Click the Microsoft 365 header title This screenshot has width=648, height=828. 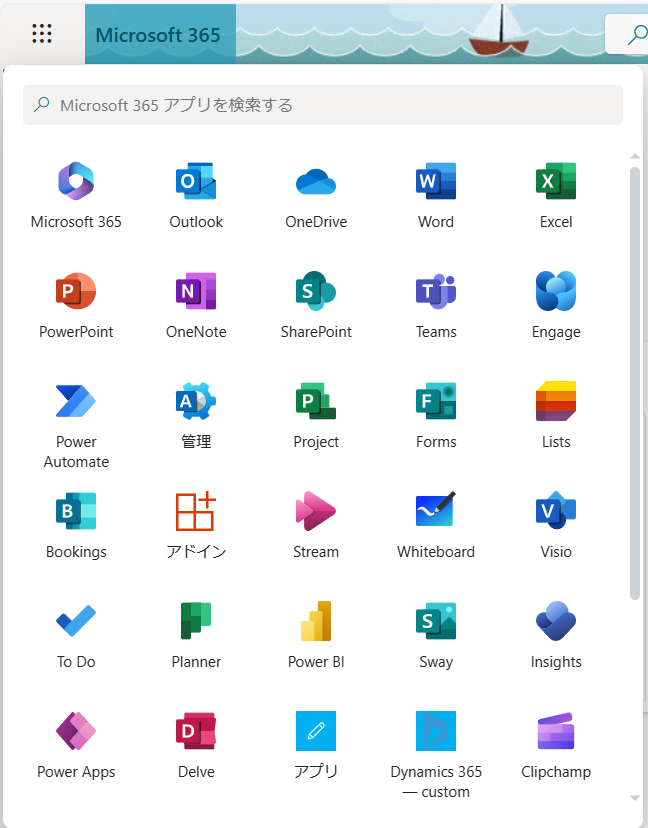pyautogui.click(x=158, y=35)
